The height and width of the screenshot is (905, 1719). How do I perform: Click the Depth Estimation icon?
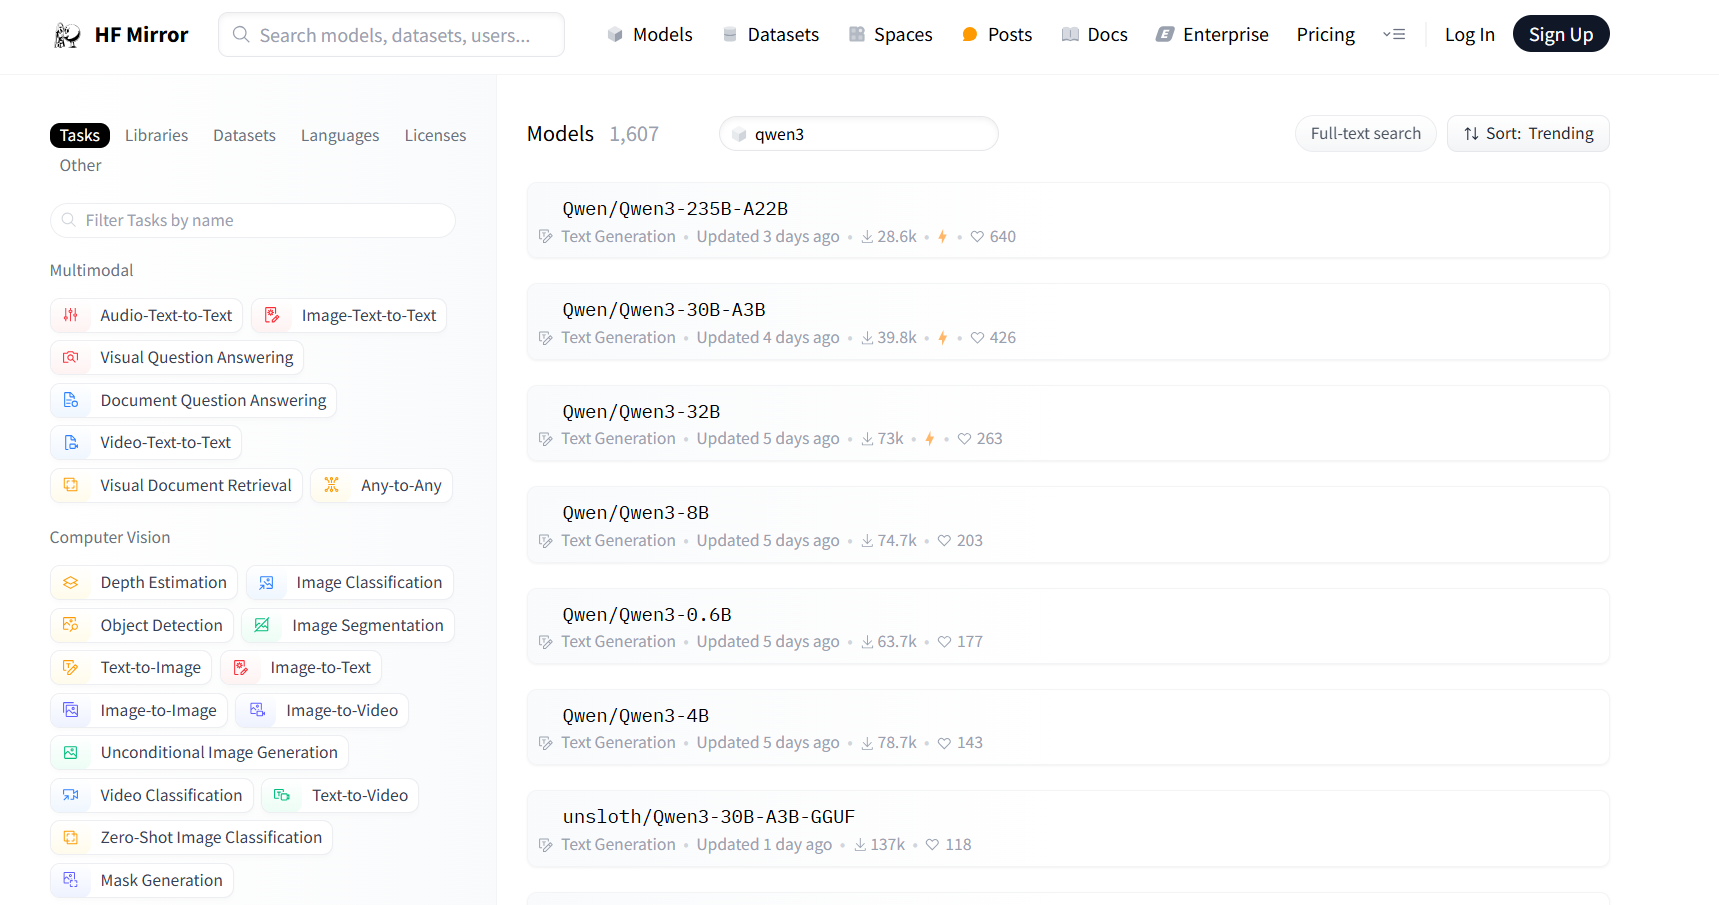pyautogui.click(x=71, y=582)
